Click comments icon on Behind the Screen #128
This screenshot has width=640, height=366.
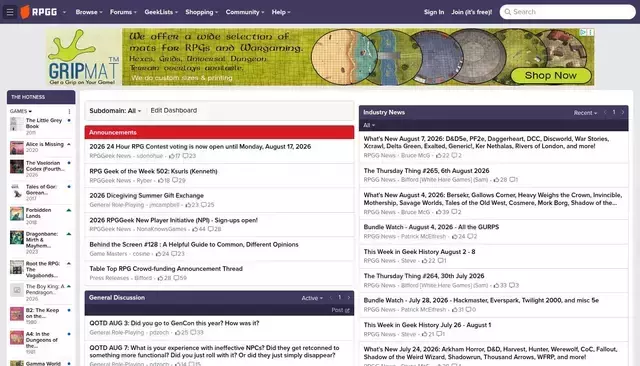click(174, 254)
